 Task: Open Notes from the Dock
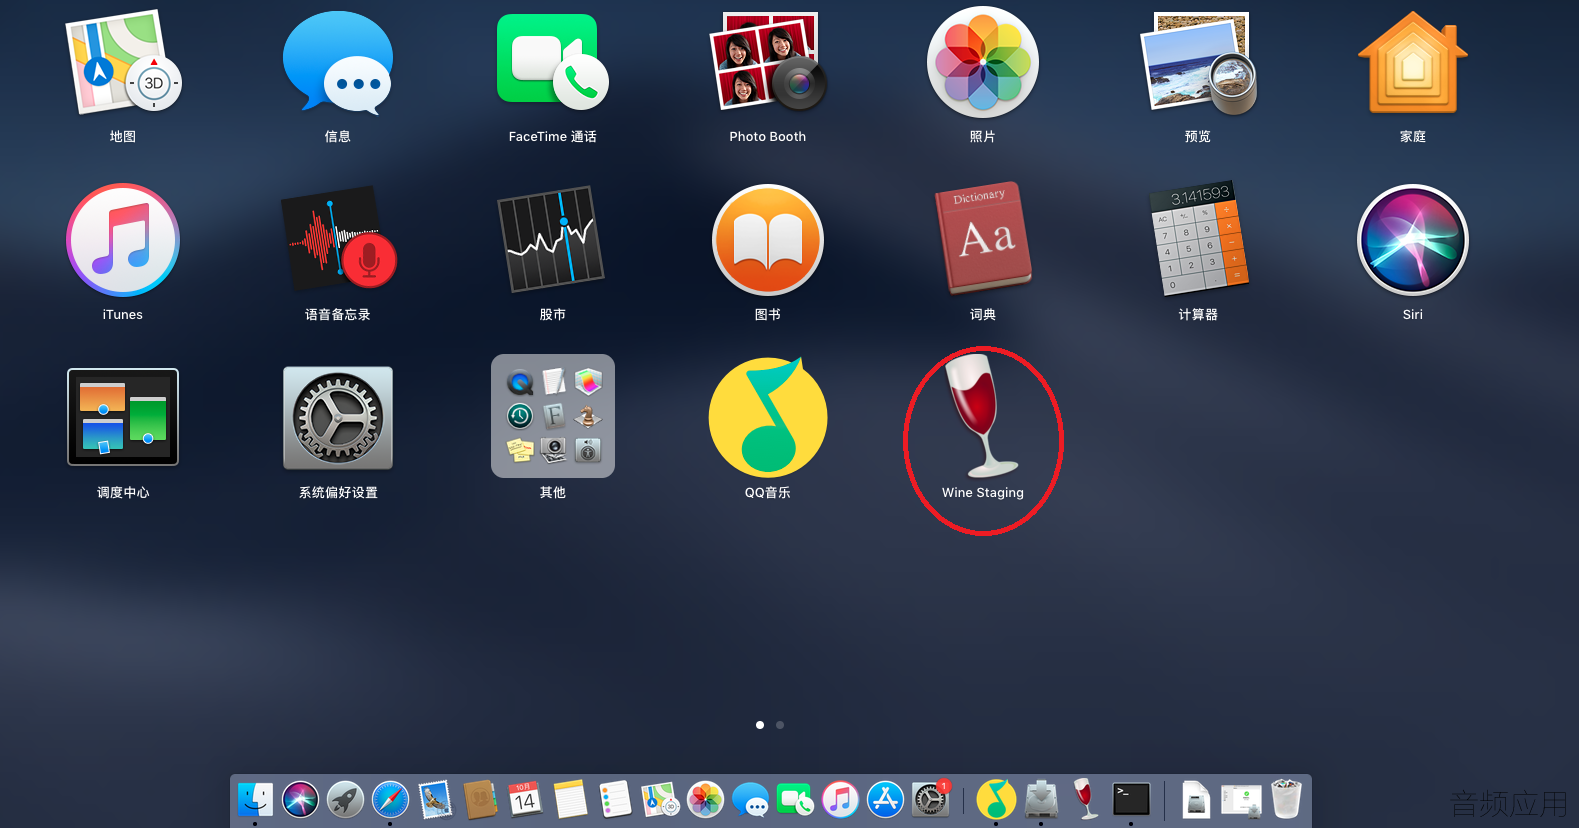570,800
